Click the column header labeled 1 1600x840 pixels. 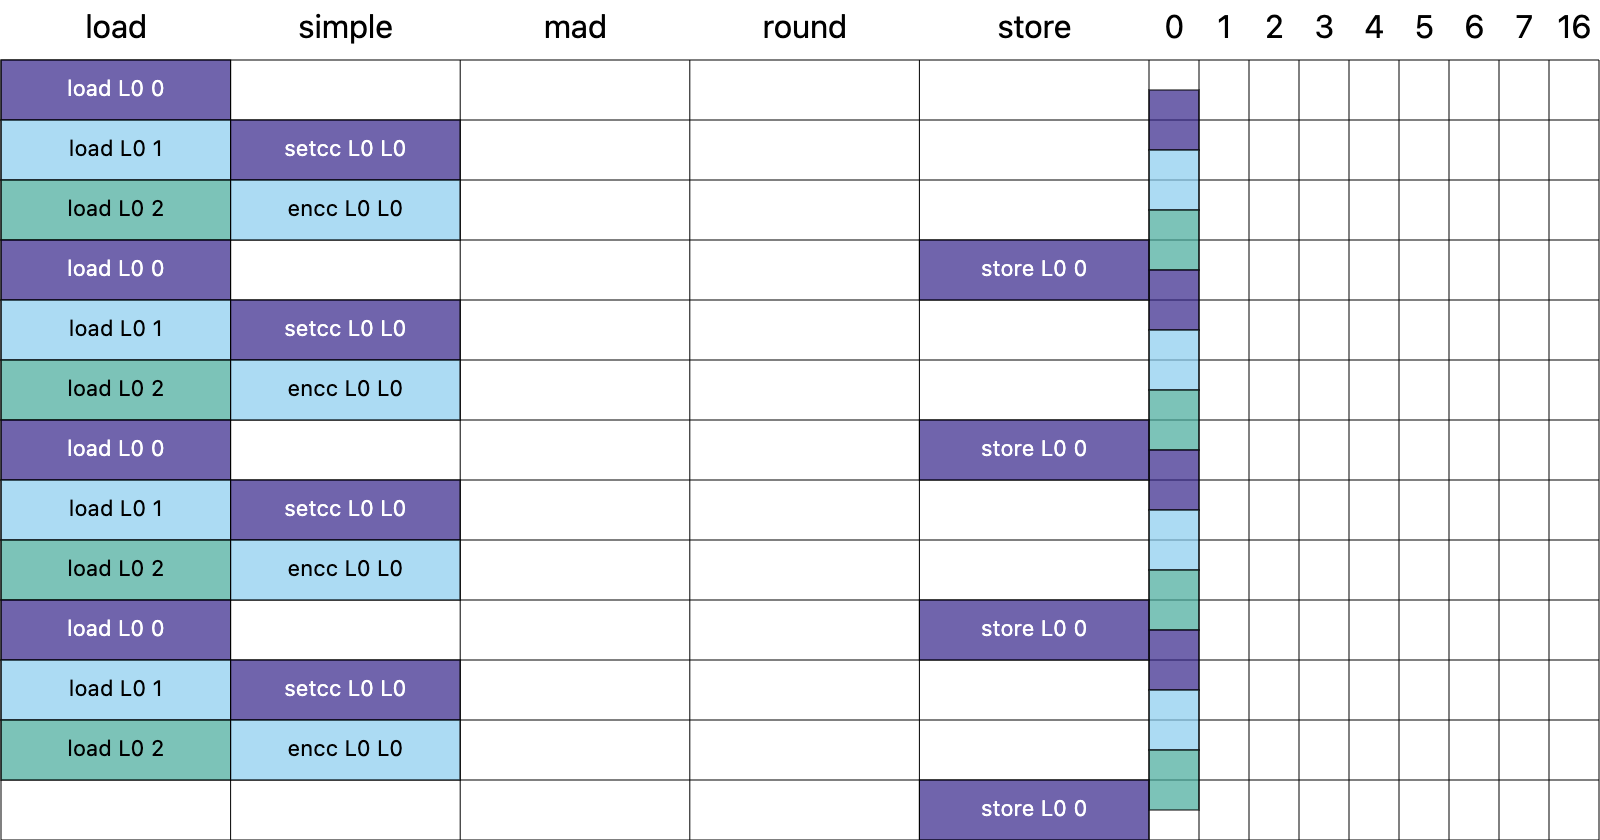point(1224,27)
